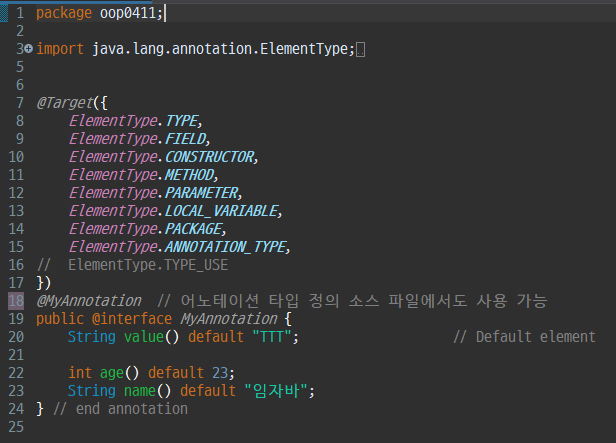The width and height of the screenshot is (616, 443).
Task: Click the 'package' keyword on line 1
Action: pyautogui.click(x=64, y=13)
